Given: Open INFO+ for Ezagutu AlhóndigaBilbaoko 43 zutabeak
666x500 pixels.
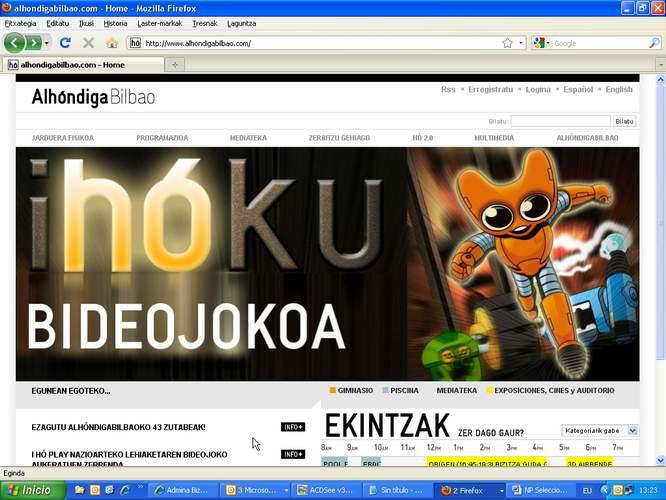Looking at the screenshot, I should tap(293, 427).
